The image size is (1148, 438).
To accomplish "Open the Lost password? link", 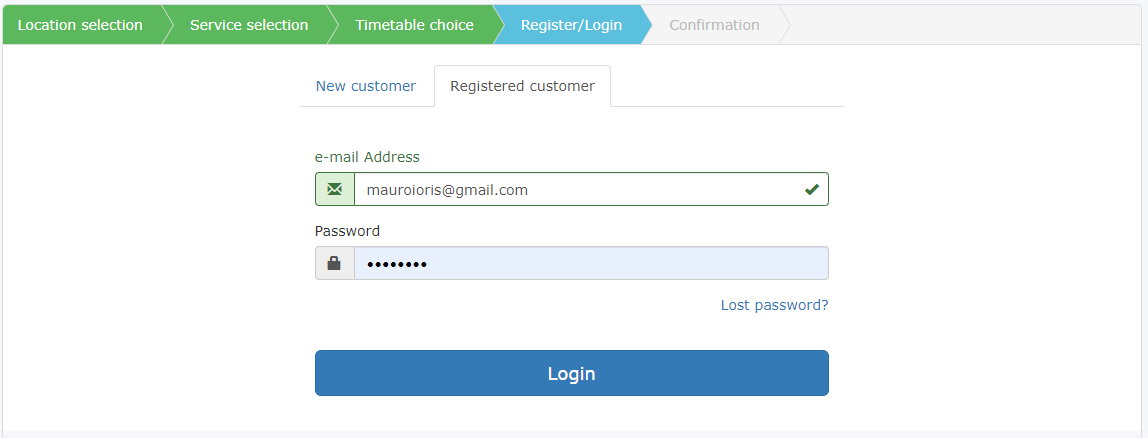I will coord(774,305).
